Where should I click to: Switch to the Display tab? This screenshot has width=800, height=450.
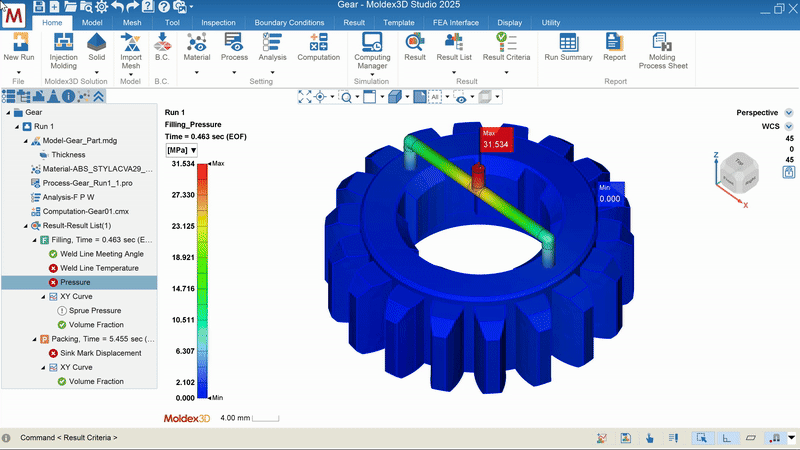click(509, 22)
